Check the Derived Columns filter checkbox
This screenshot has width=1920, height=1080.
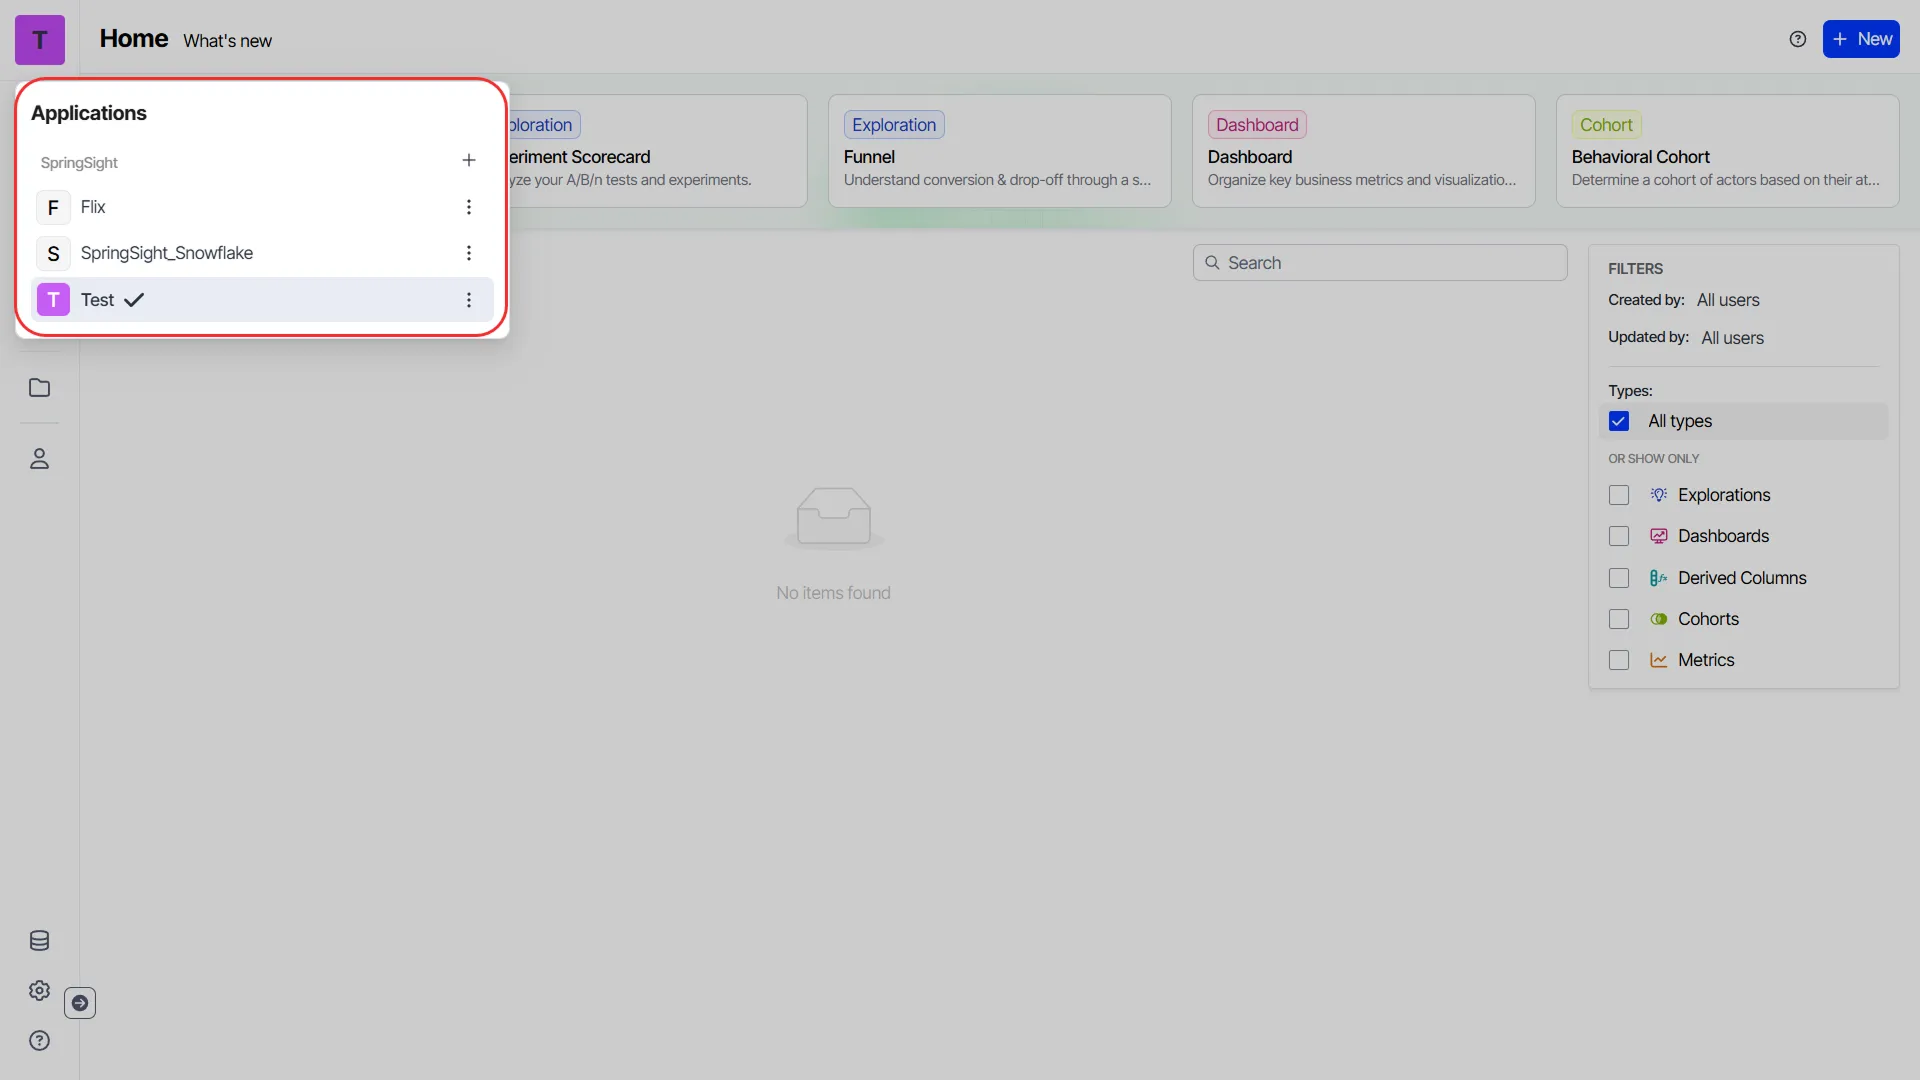pos(1619,578)
